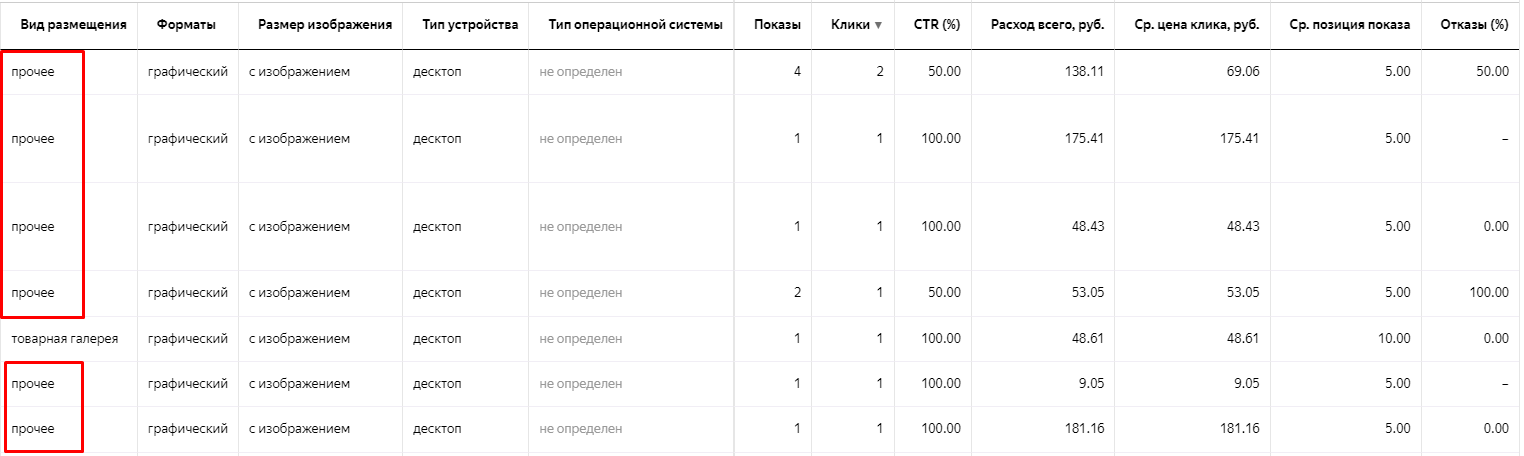Click the 138.11 total spend cell
The image size is (1524, 456).
(x=1085, y=72)
